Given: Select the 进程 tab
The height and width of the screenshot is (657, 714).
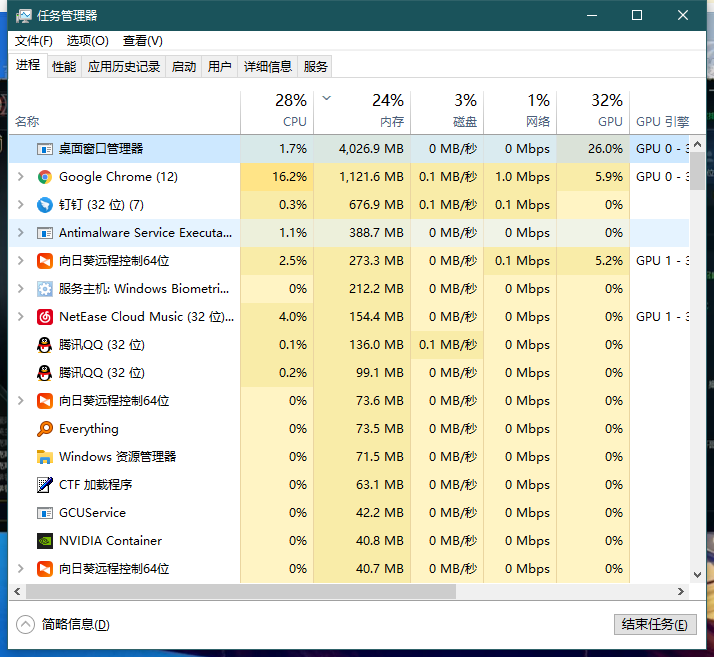Looking at the screenshot, I should point(28,65).
